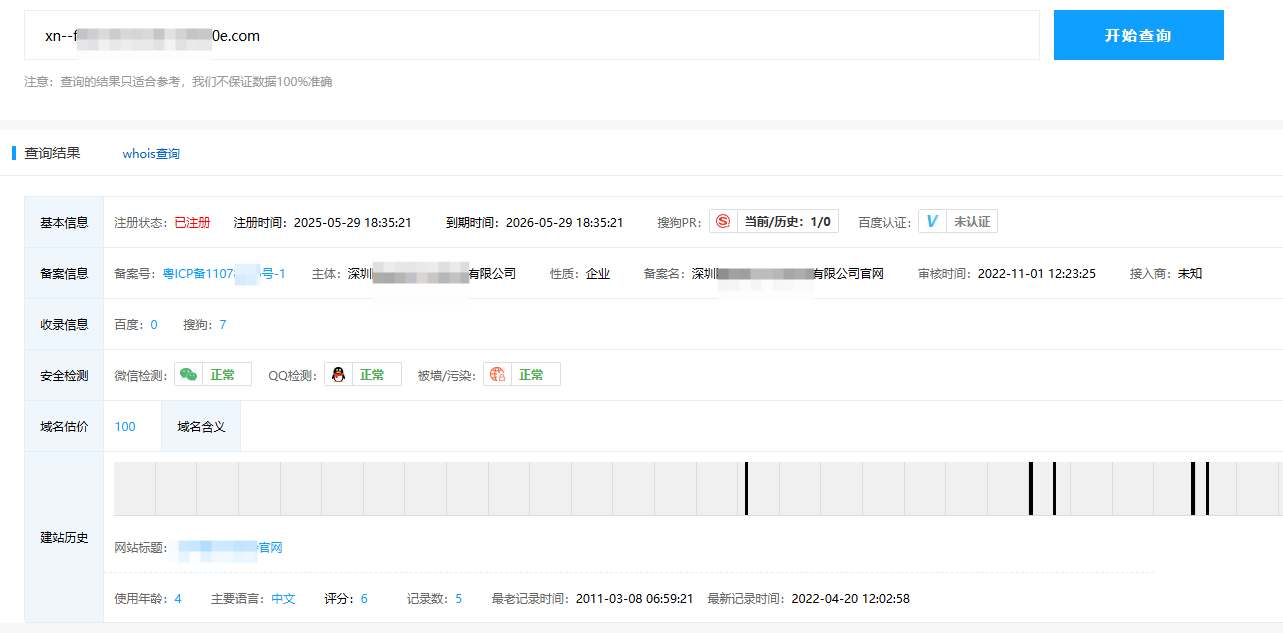Click the 未认证 Baidu status badge
The height and width of the screenshot is (633, 1283).
coord(971,222)
